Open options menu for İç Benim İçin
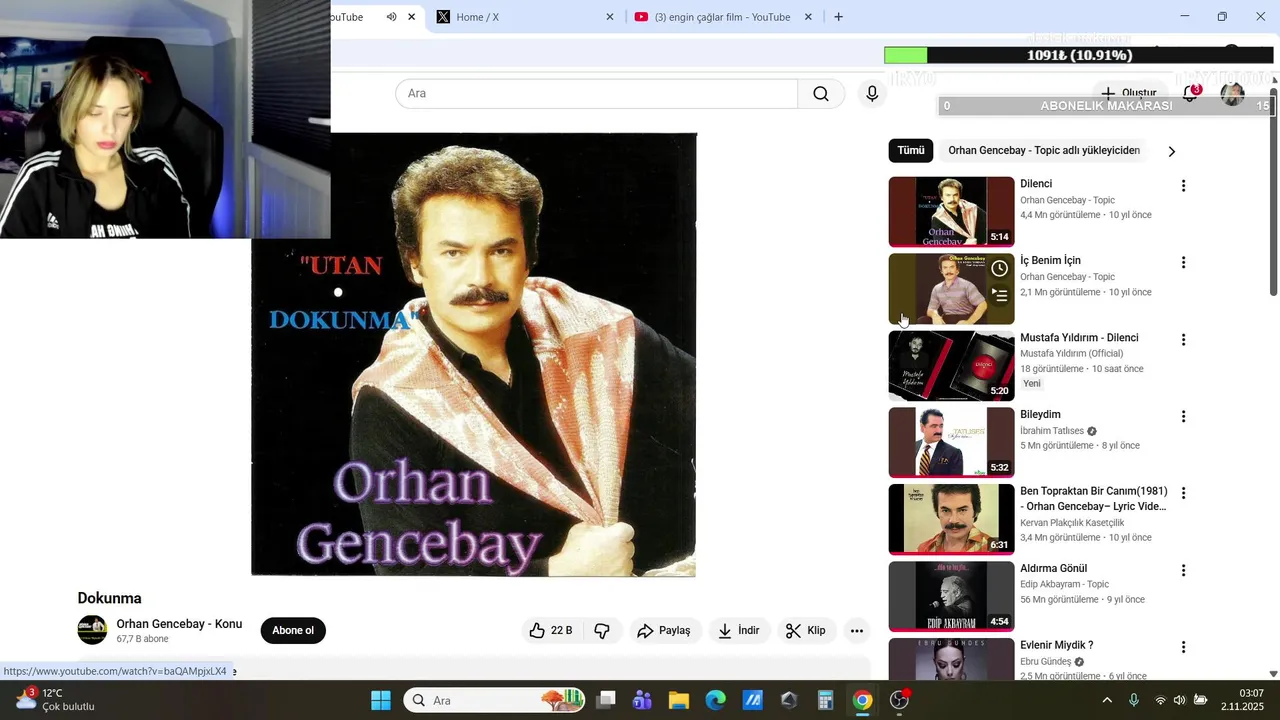This screenshot has height=720, width=1280. pyautogui.click(x=1183, y=263)
